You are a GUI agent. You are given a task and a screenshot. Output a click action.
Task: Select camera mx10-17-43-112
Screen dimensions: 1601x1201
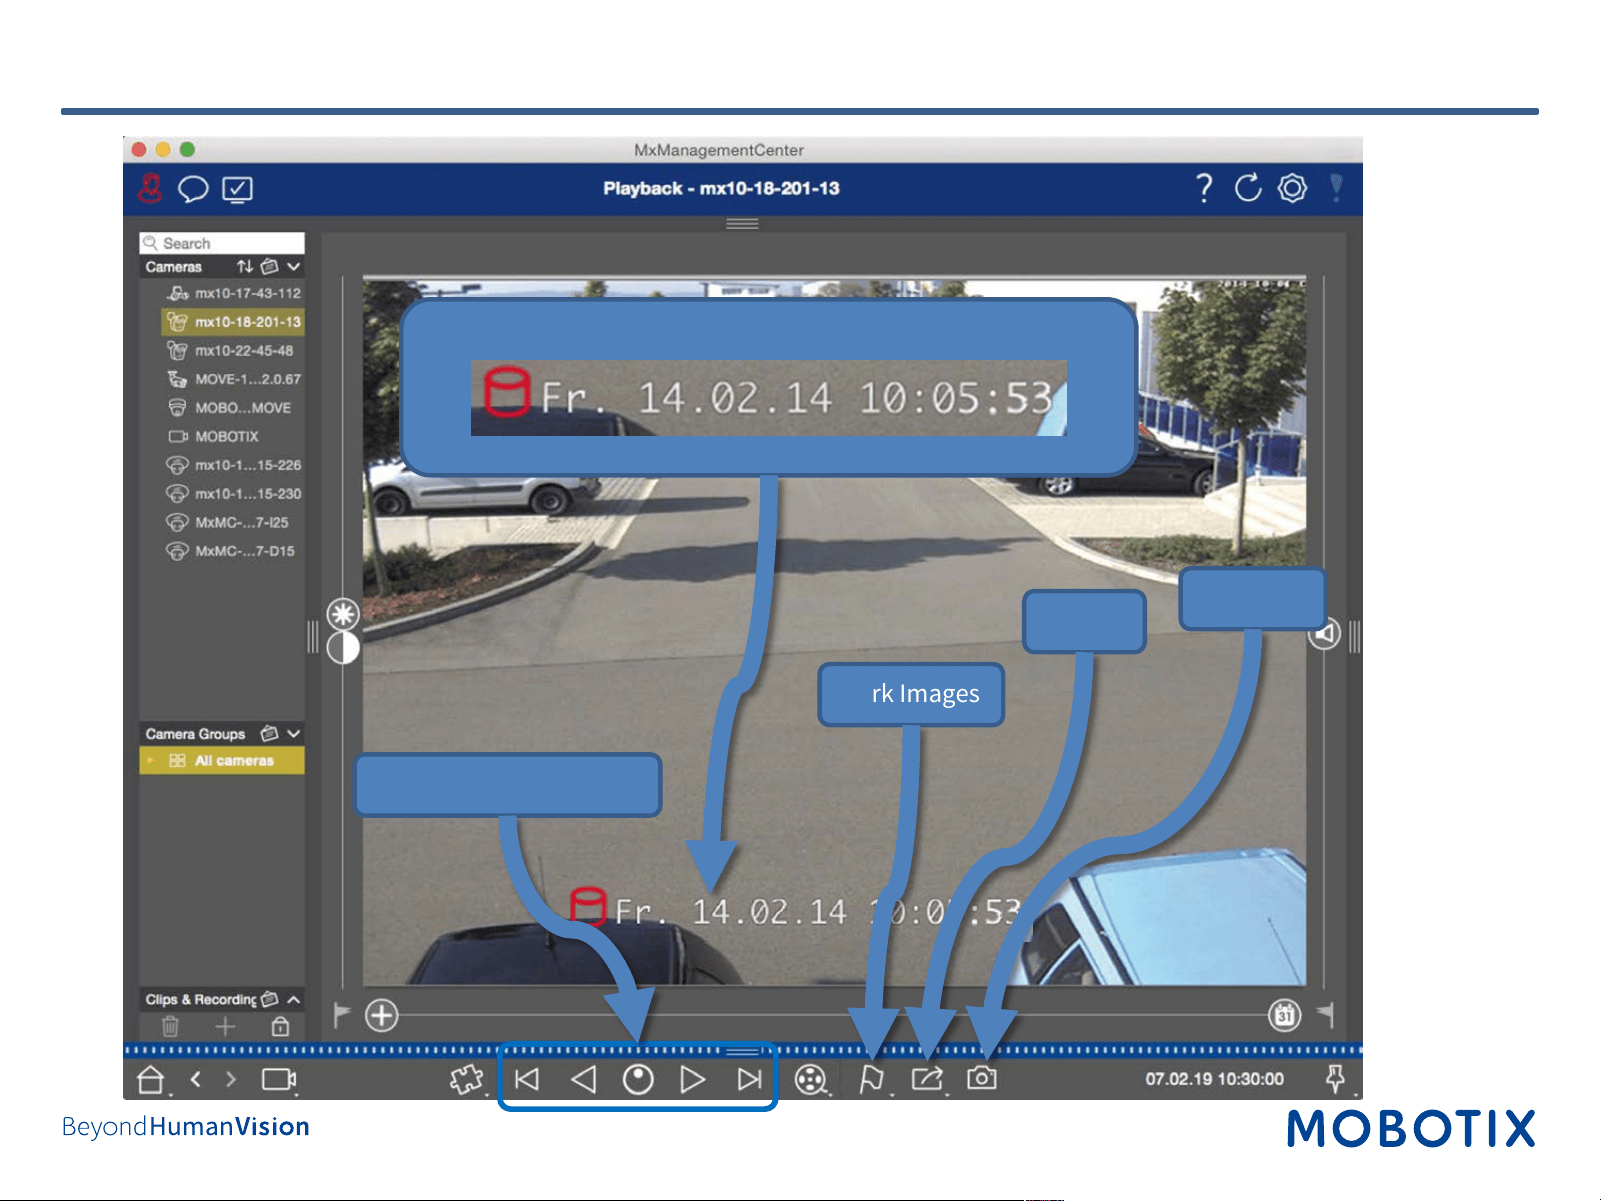233,293
